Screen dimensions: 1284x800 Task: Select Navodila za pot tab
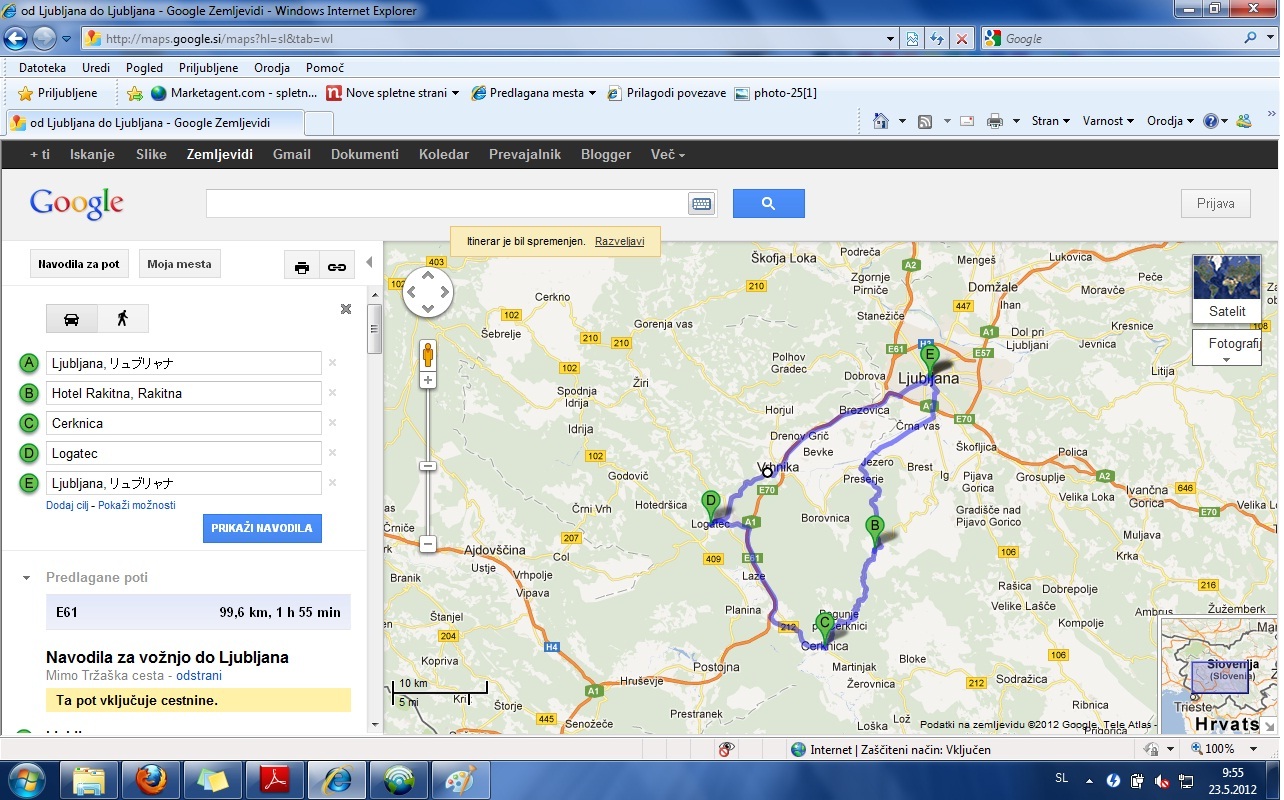click(x=79, y=264)
